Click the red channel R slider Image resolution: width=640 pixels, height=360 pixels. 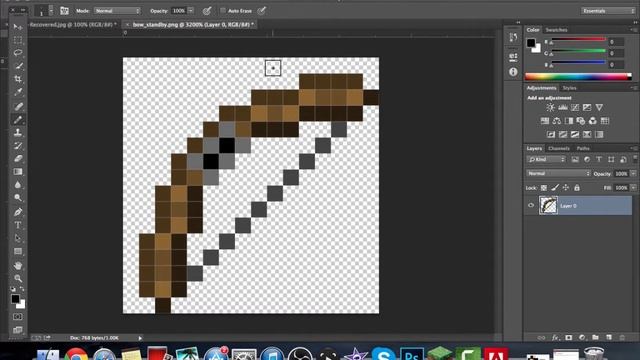578,40
